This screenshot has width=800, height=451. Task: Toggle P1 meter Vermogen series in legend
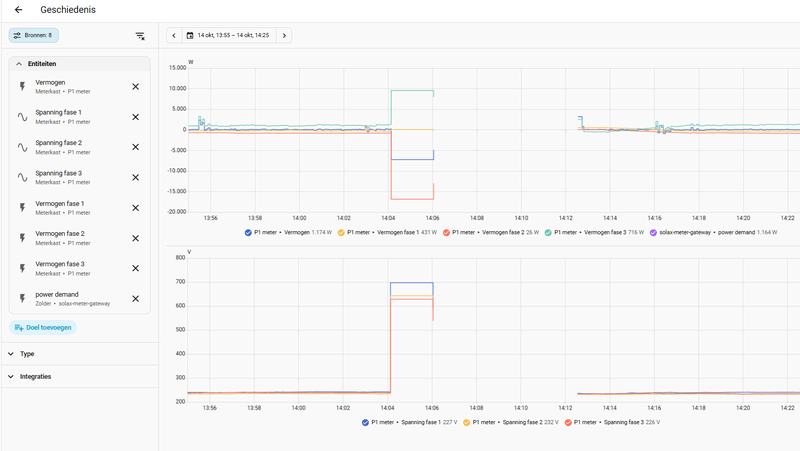pos(288,233)
